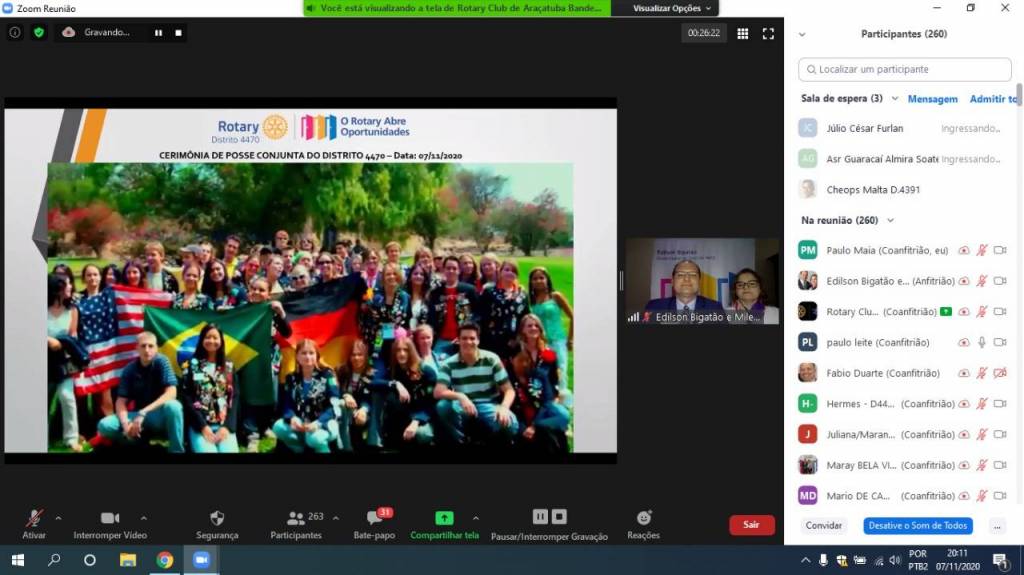This screenshot has height=575, width=1024.
Task: Click the Localizar um participante search field
Action: coord(905,69)
